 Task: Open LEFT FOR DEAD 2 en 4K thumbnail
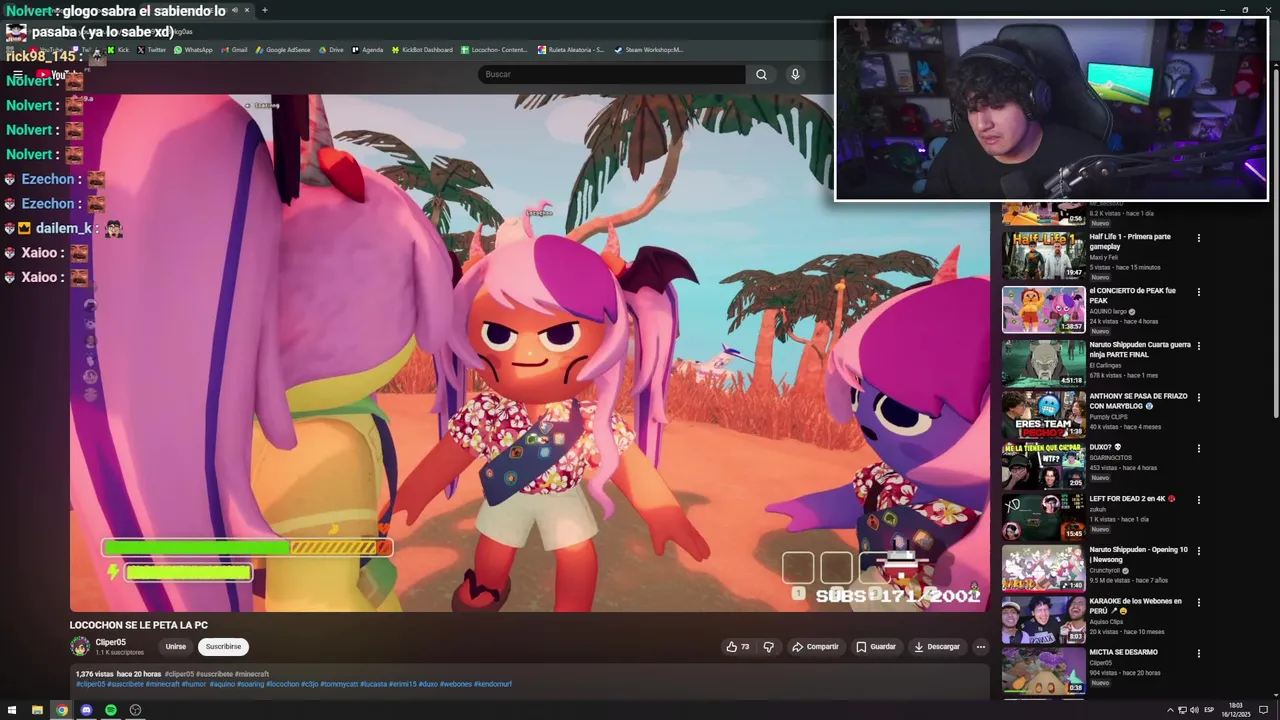point(1043,517)
